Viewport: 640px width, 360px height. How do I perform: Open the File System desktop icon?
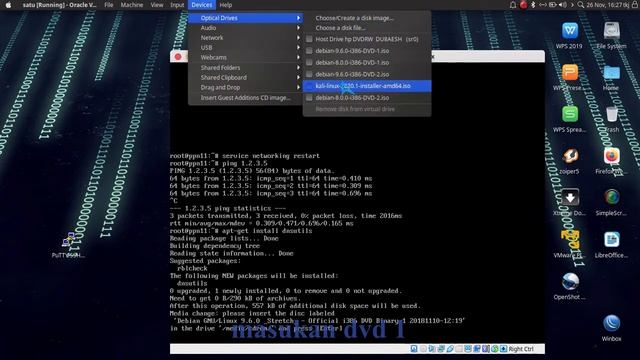611,31
